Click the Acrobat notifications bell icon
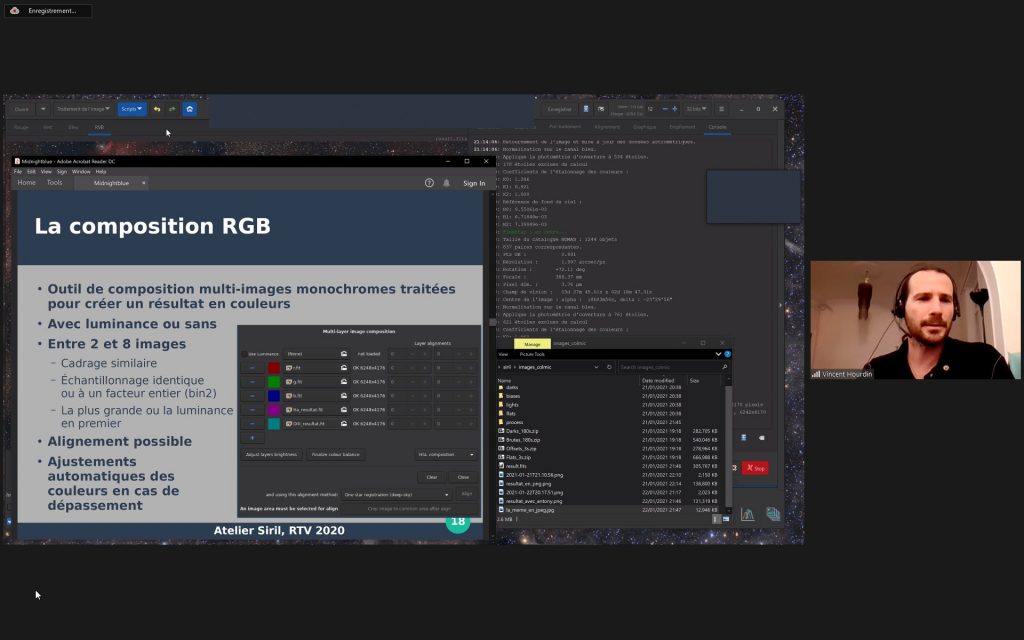 click(x=447, y=184)
